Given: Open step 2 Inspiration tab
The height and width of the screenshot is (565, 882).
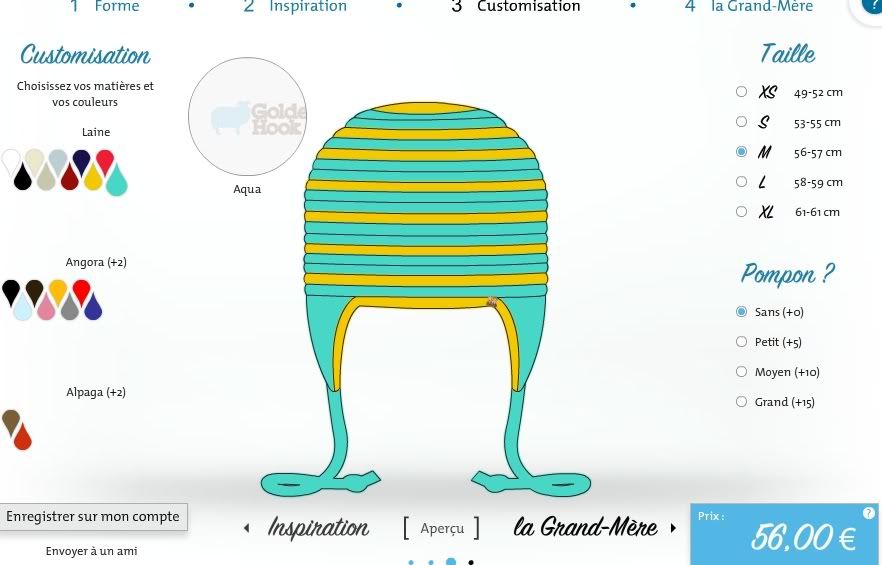Looking at the screenshot, I should pyautogui.click(x=295, y=6).
